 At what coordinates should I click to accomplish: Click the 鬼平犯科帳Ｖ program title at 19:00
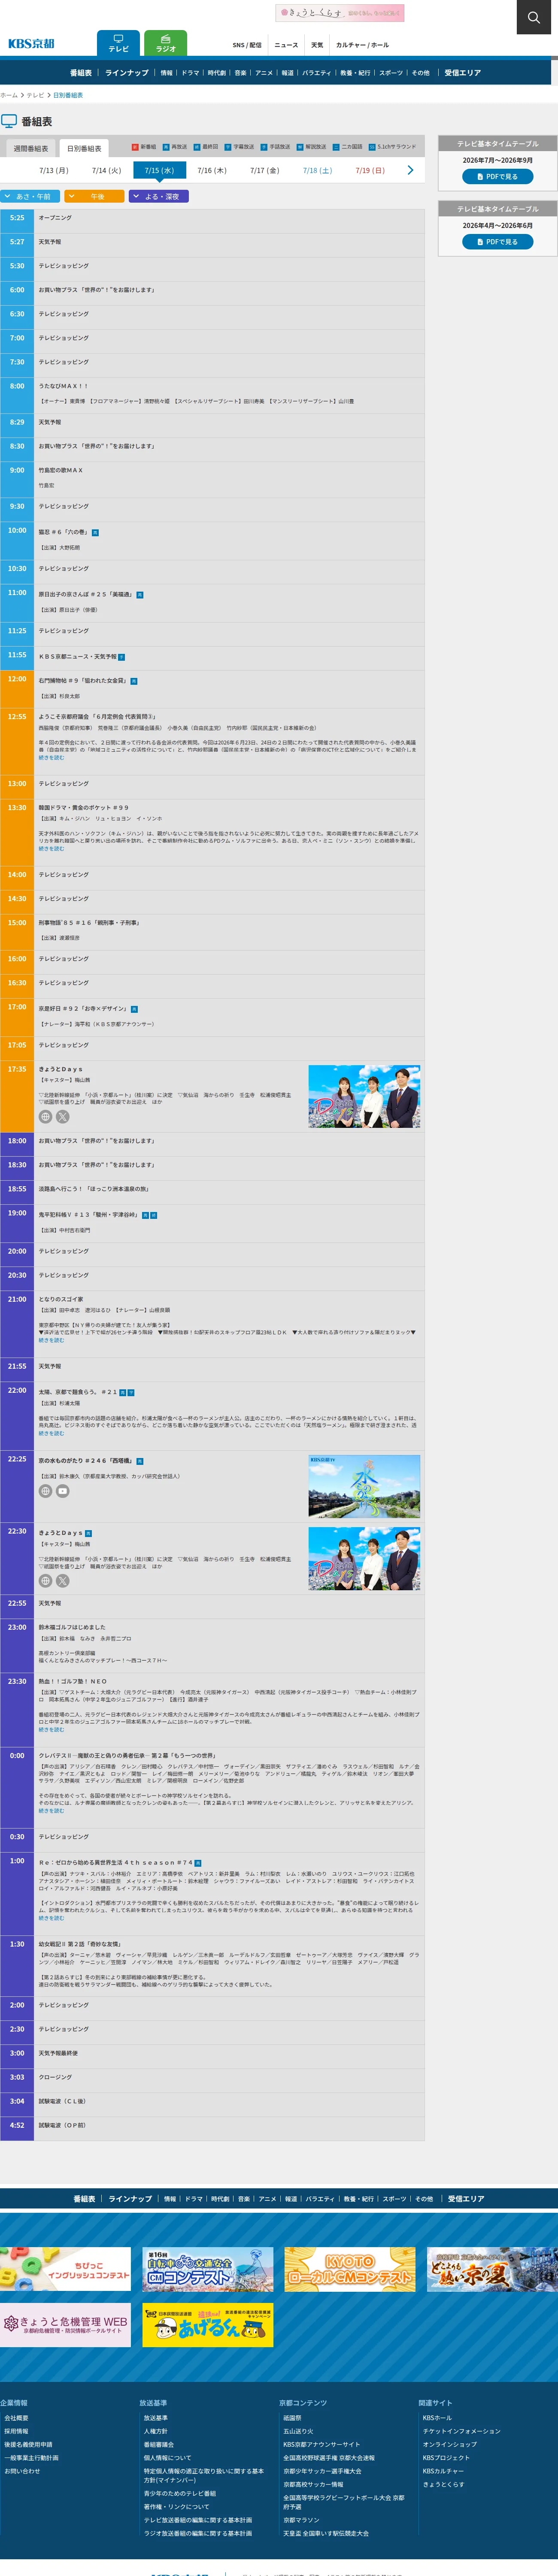pos(88,1215)
